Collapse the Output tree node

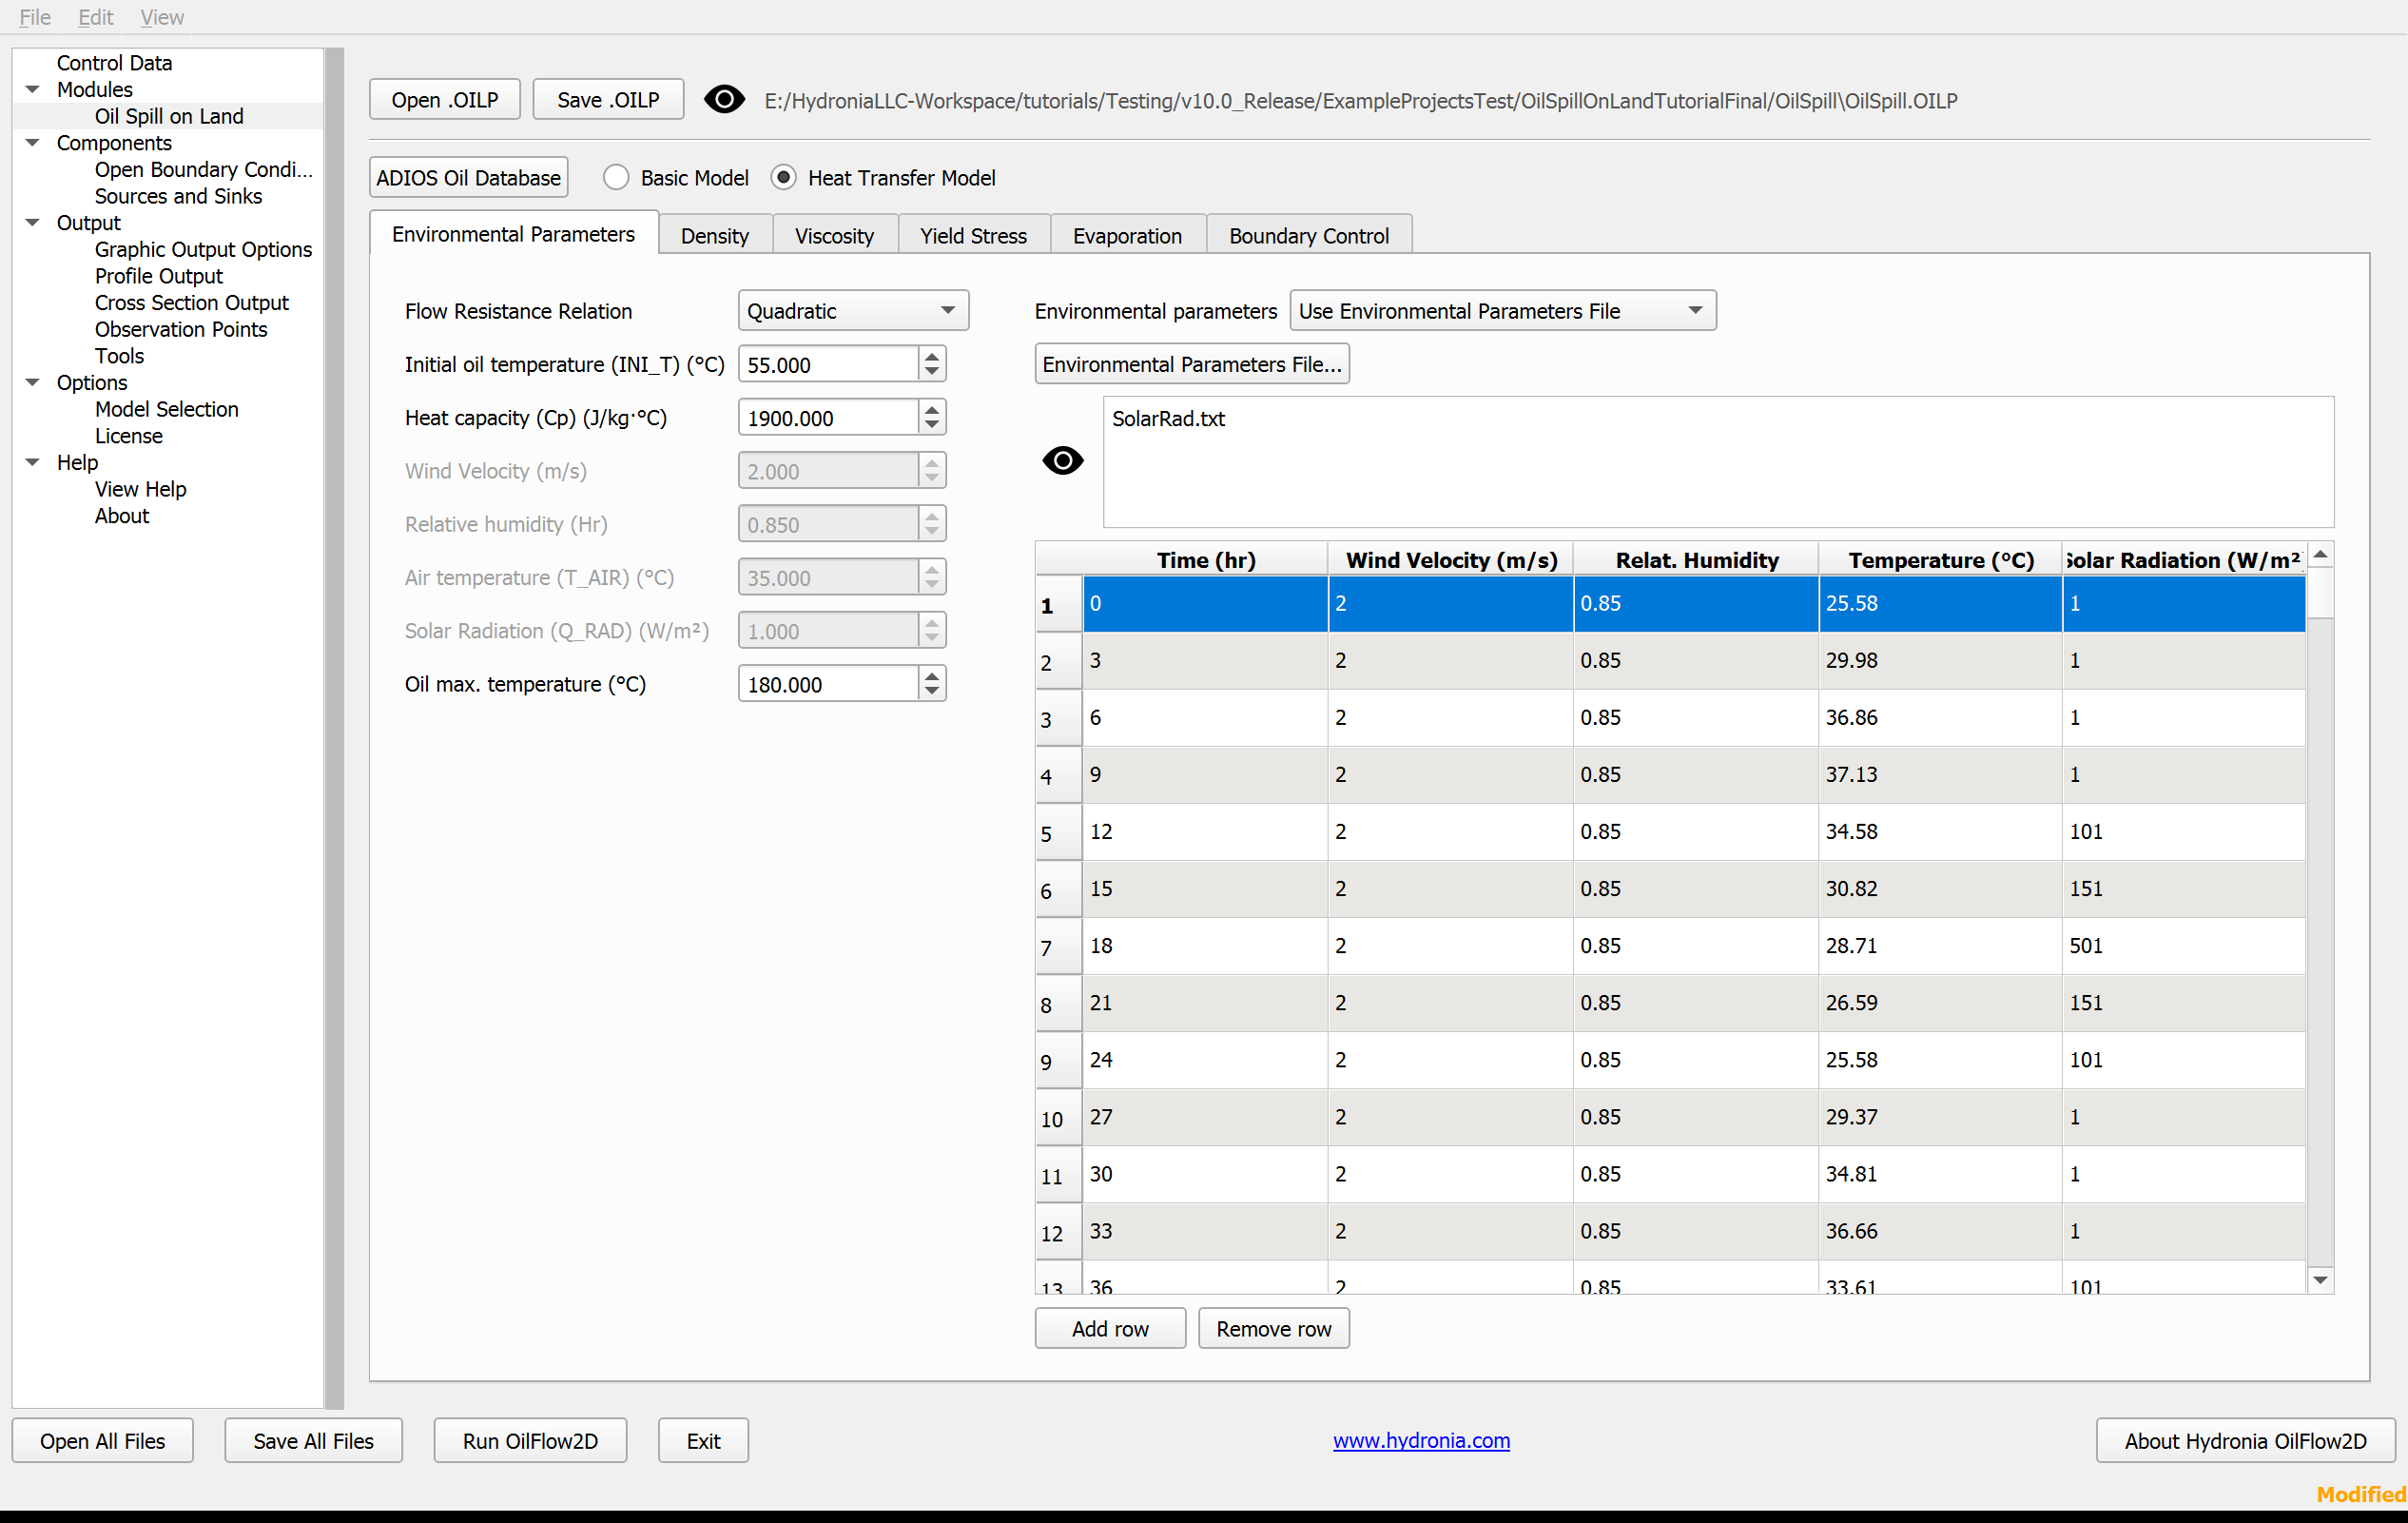click(33, 223)
